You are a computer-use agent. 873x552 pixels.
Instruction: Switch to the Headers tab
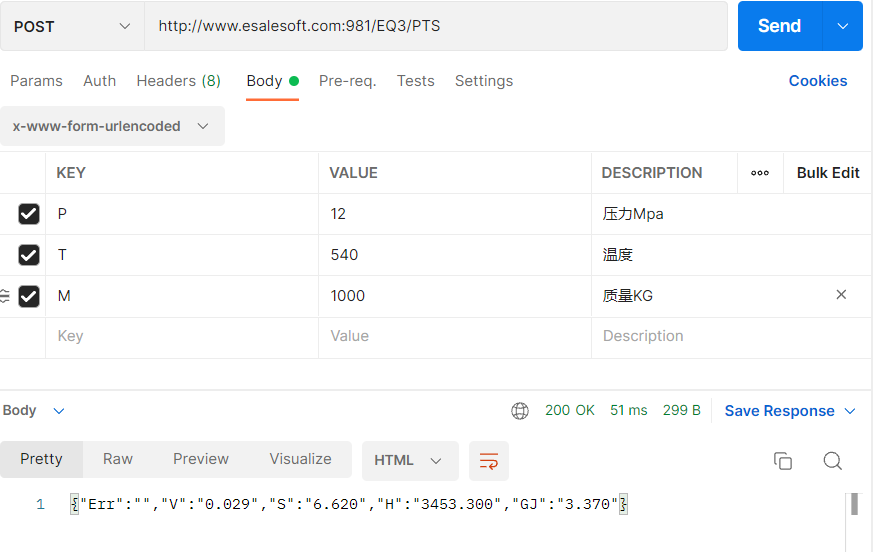178,81
